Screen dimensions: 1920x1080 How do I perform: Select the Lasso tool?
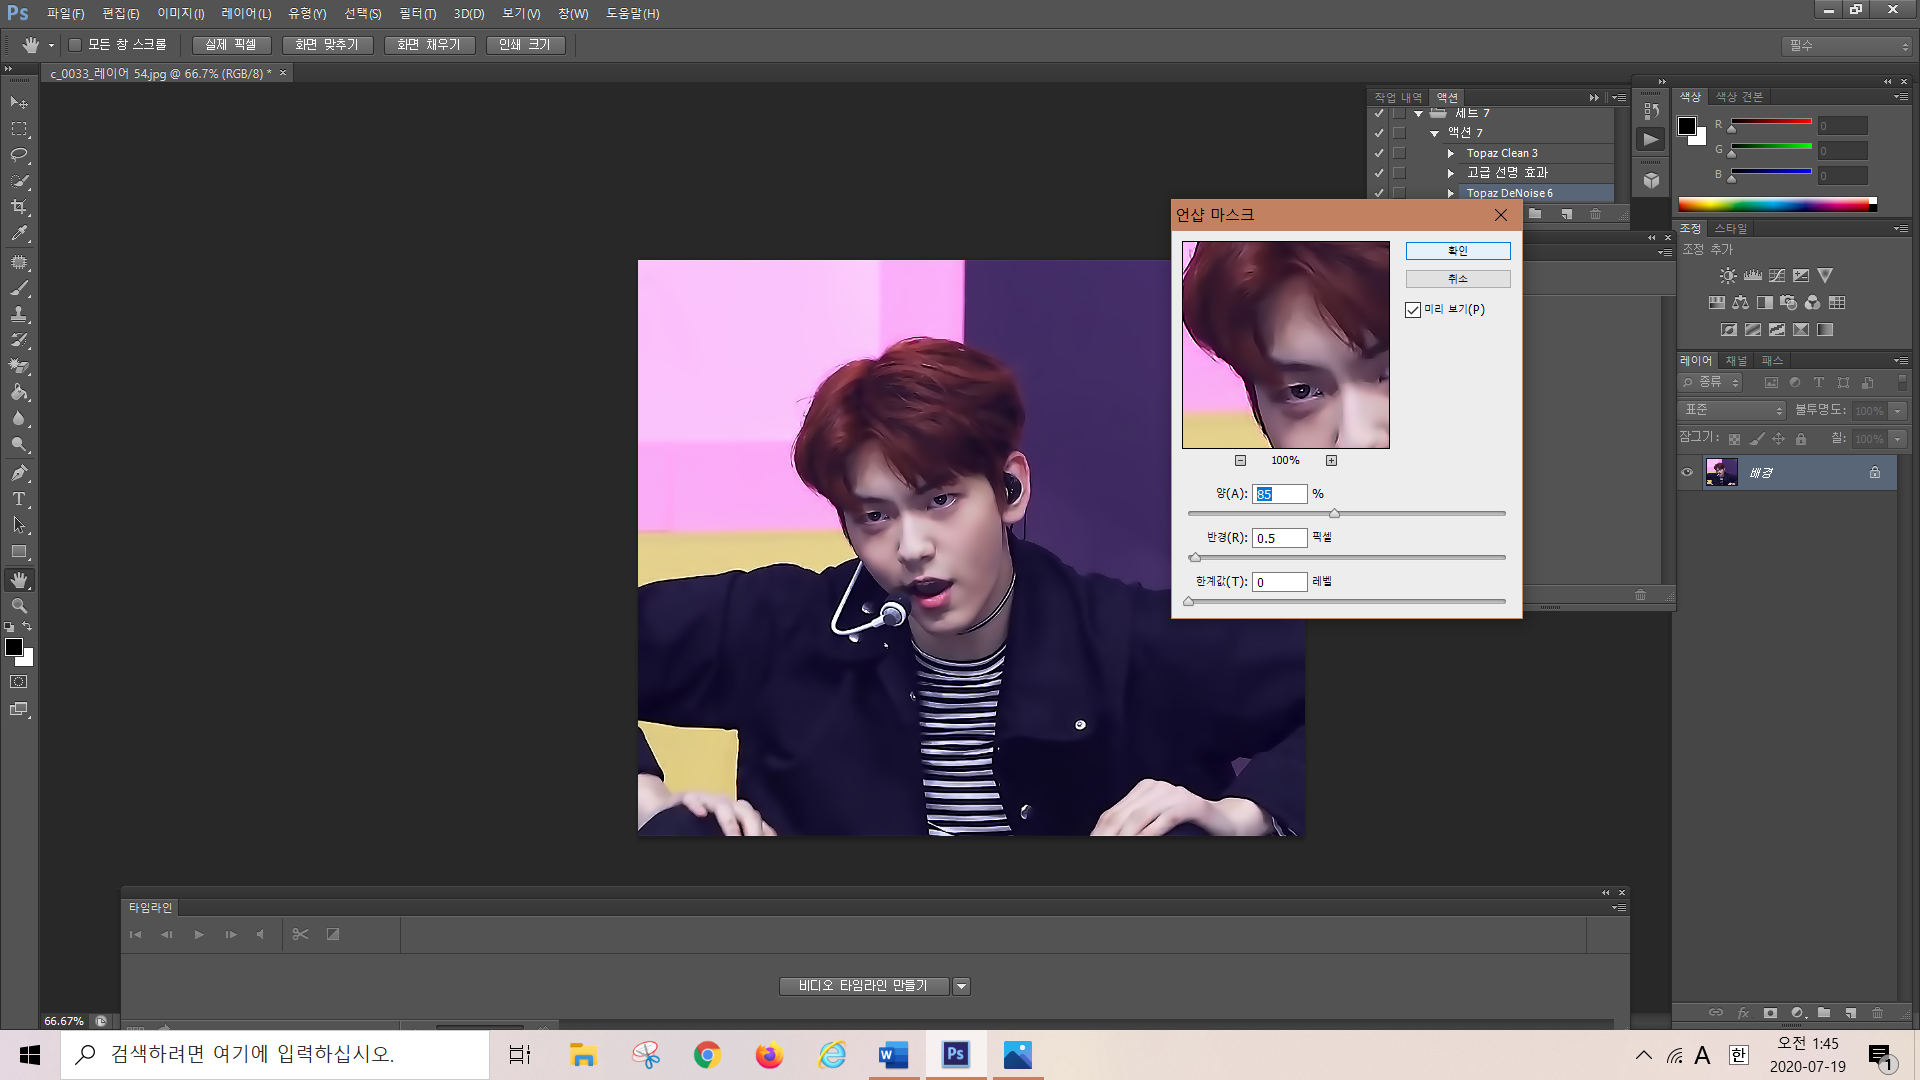click(x=19, y=155)
